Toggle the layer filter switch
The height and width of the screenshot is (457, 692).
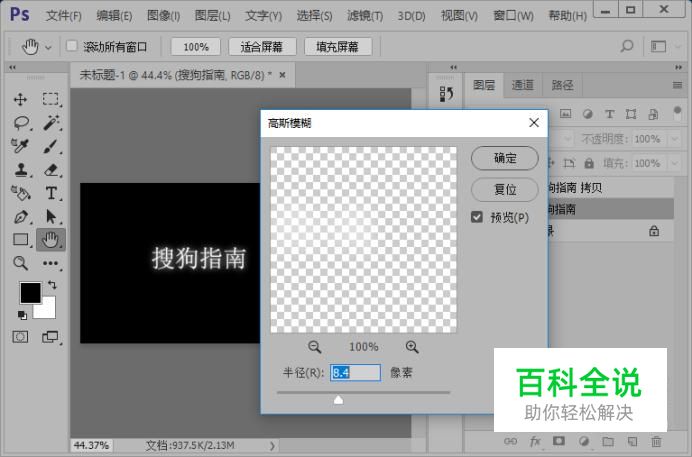(677, 112)
